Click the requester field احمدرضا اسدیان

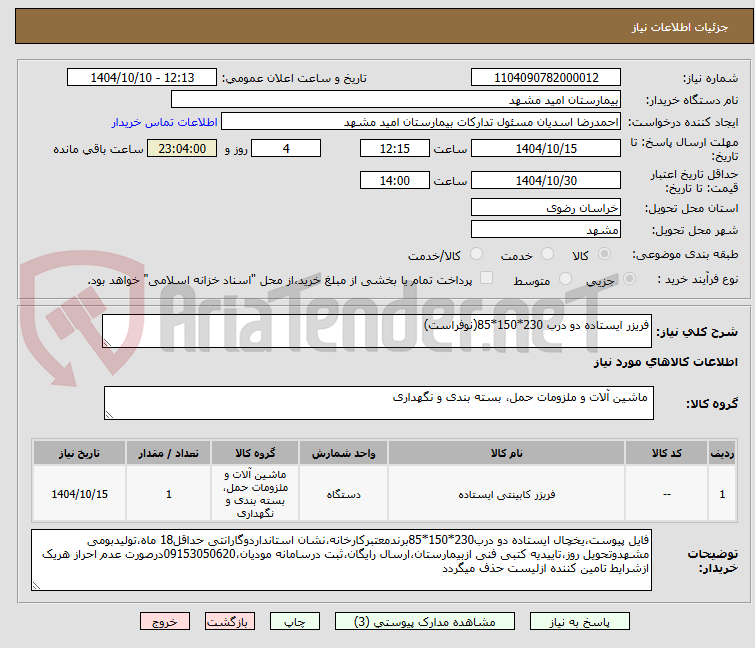point(421,122)
